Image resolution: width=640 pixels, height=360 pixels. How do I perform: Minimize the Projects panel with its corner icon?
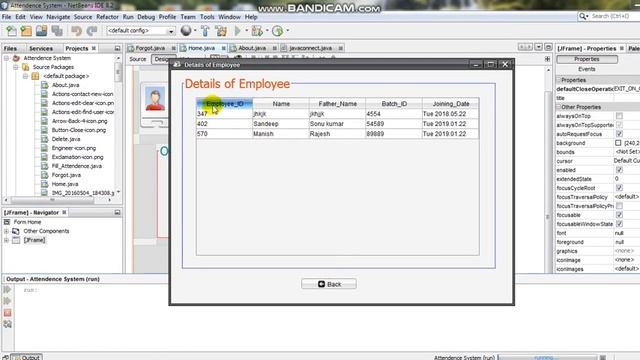(x=117, y=48)
